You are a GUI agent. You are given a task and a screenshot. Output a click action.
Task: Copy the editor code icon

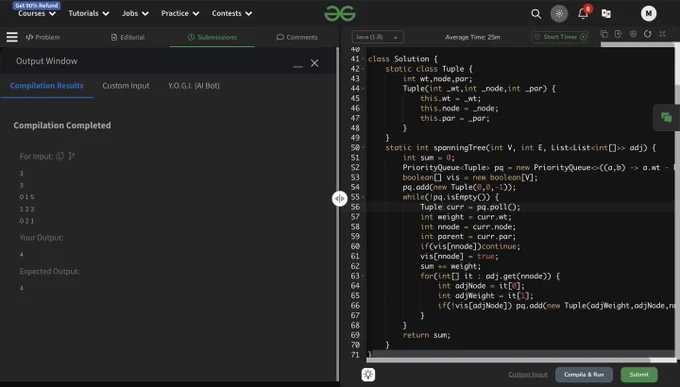604,34
